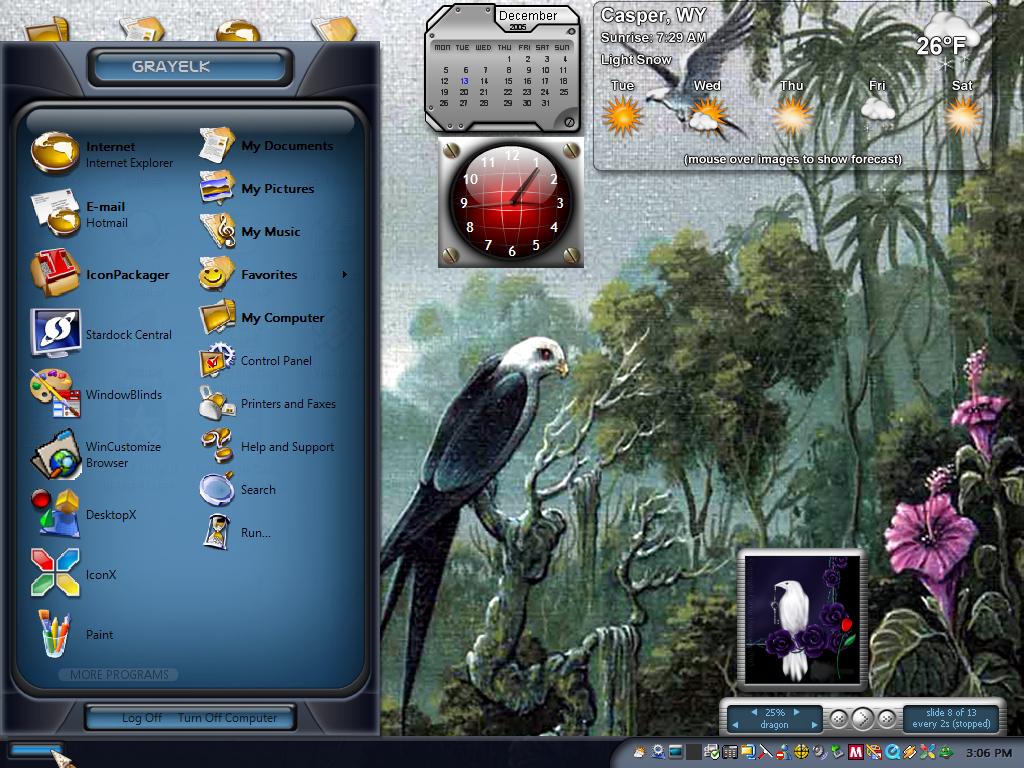Go to next slide in slideshow widget
The image size is (1024, 768).
(887, 719)
